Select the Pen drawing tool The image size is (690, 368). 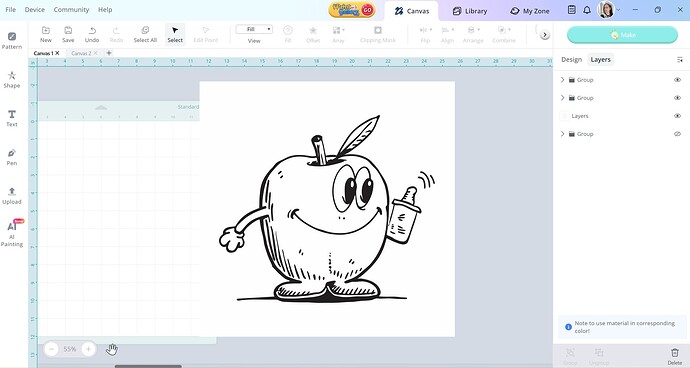point(12,157)
